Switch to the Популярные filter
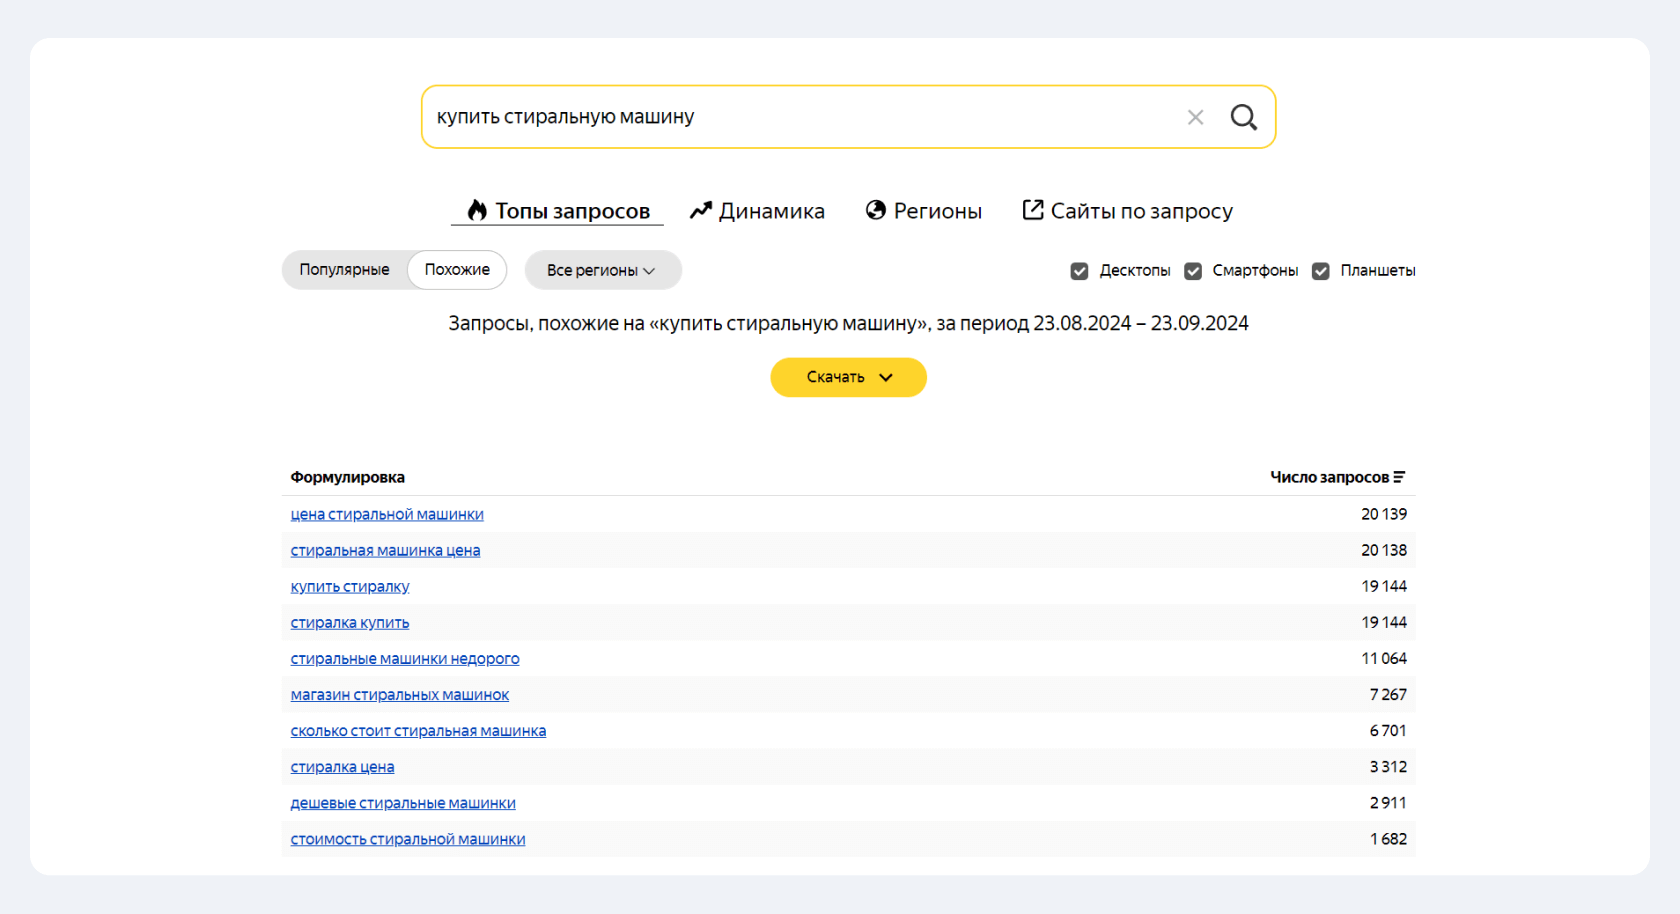Screen dimensions: 1680x914 pos(345,269)
